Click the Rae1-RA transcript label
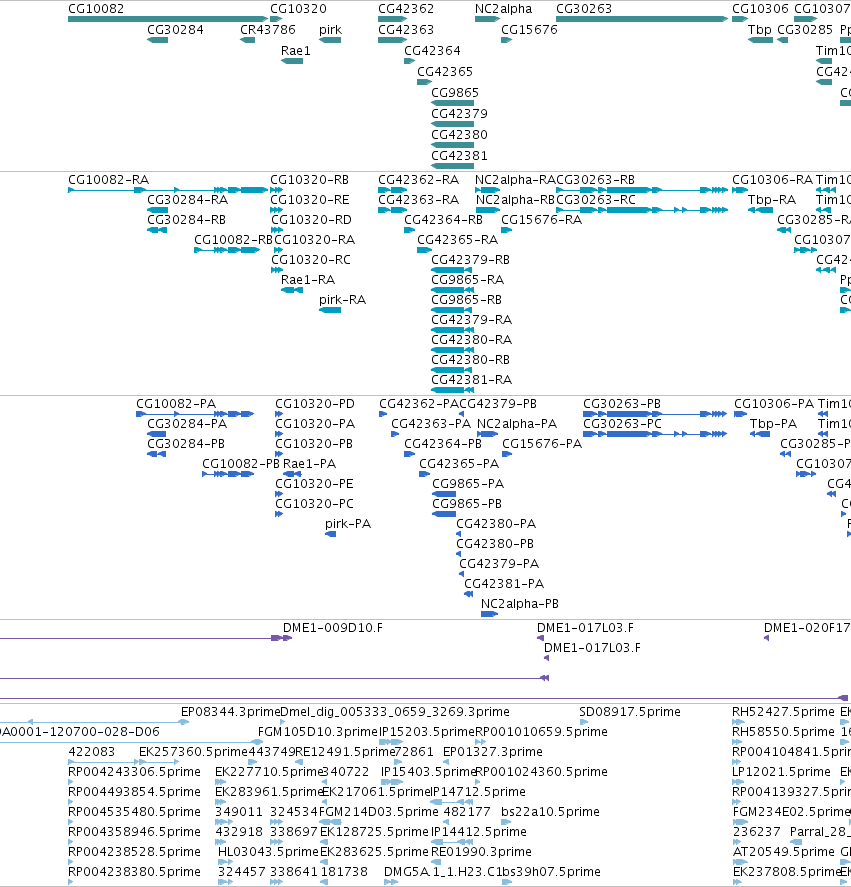This screenshot has width=851, height=887. tap(308, 280)
